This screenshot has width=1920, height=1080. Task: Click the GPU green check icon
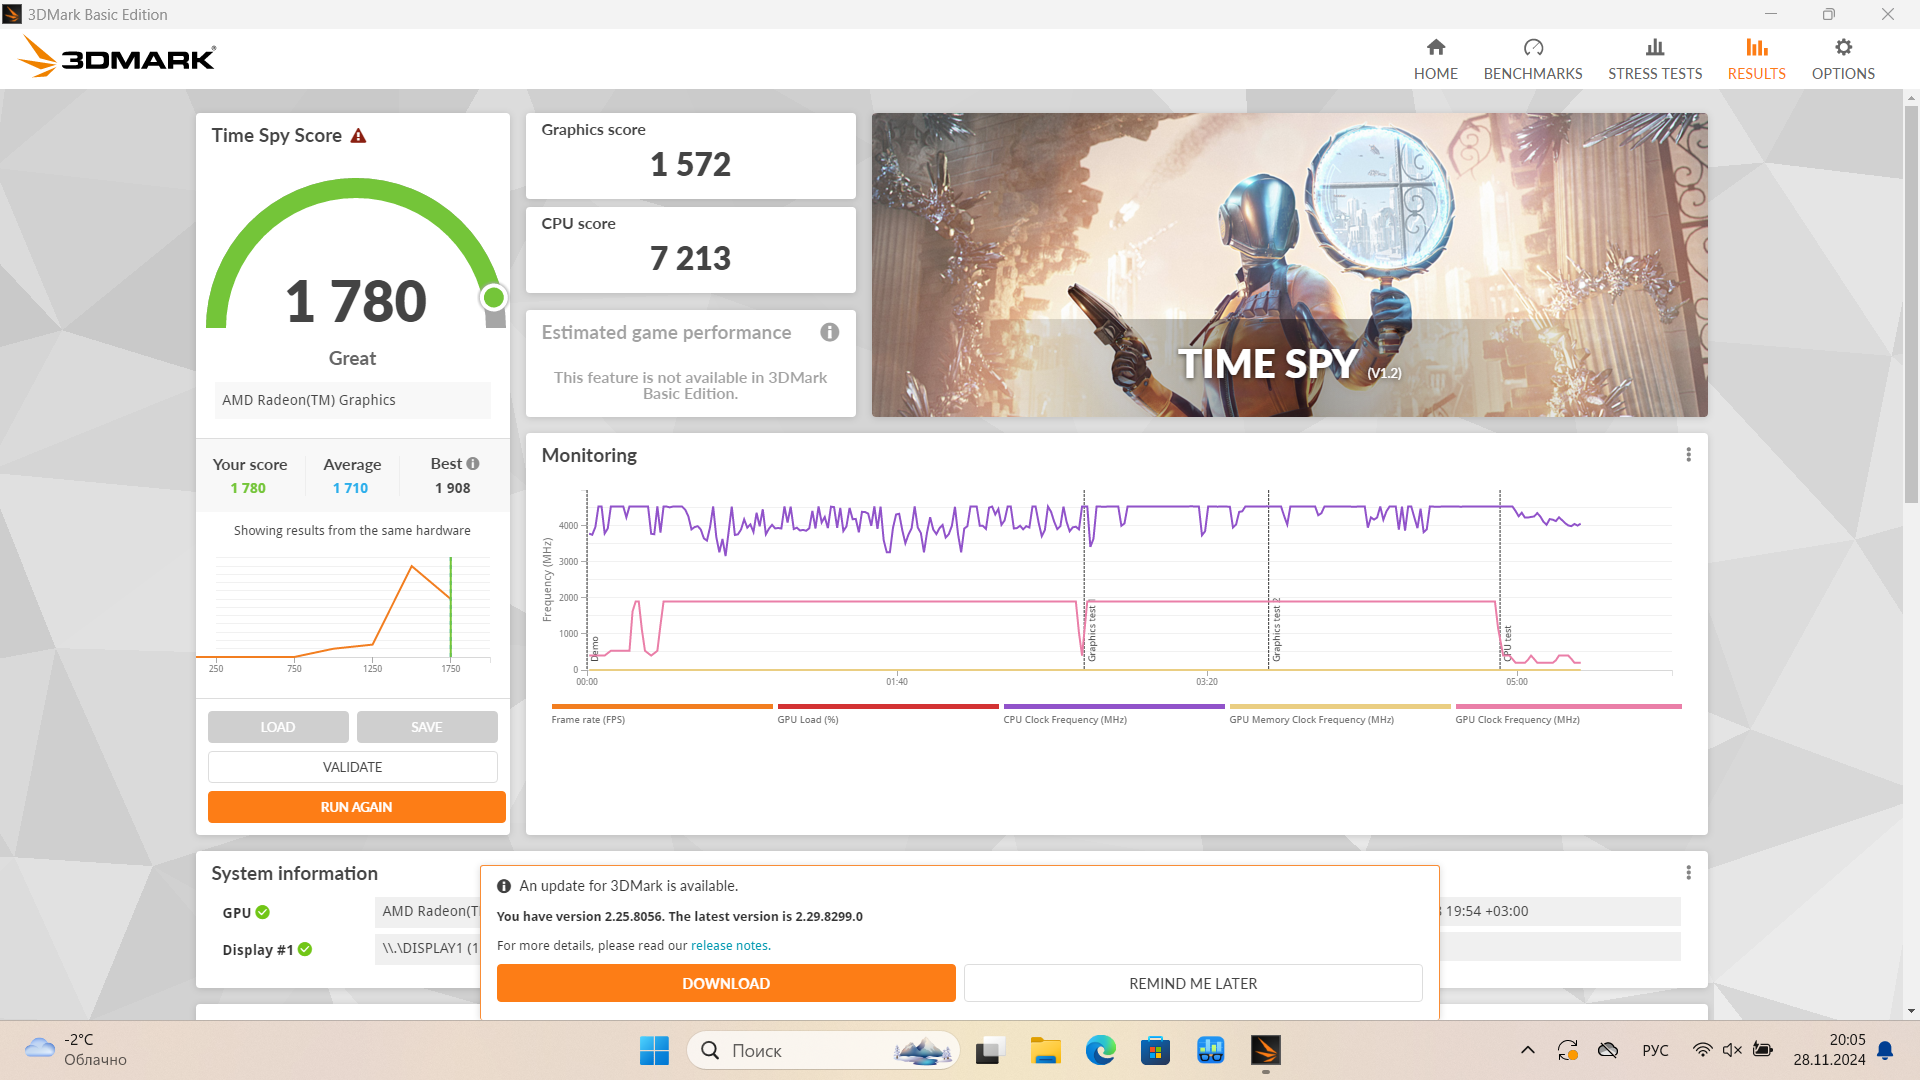tap(262, 912)
